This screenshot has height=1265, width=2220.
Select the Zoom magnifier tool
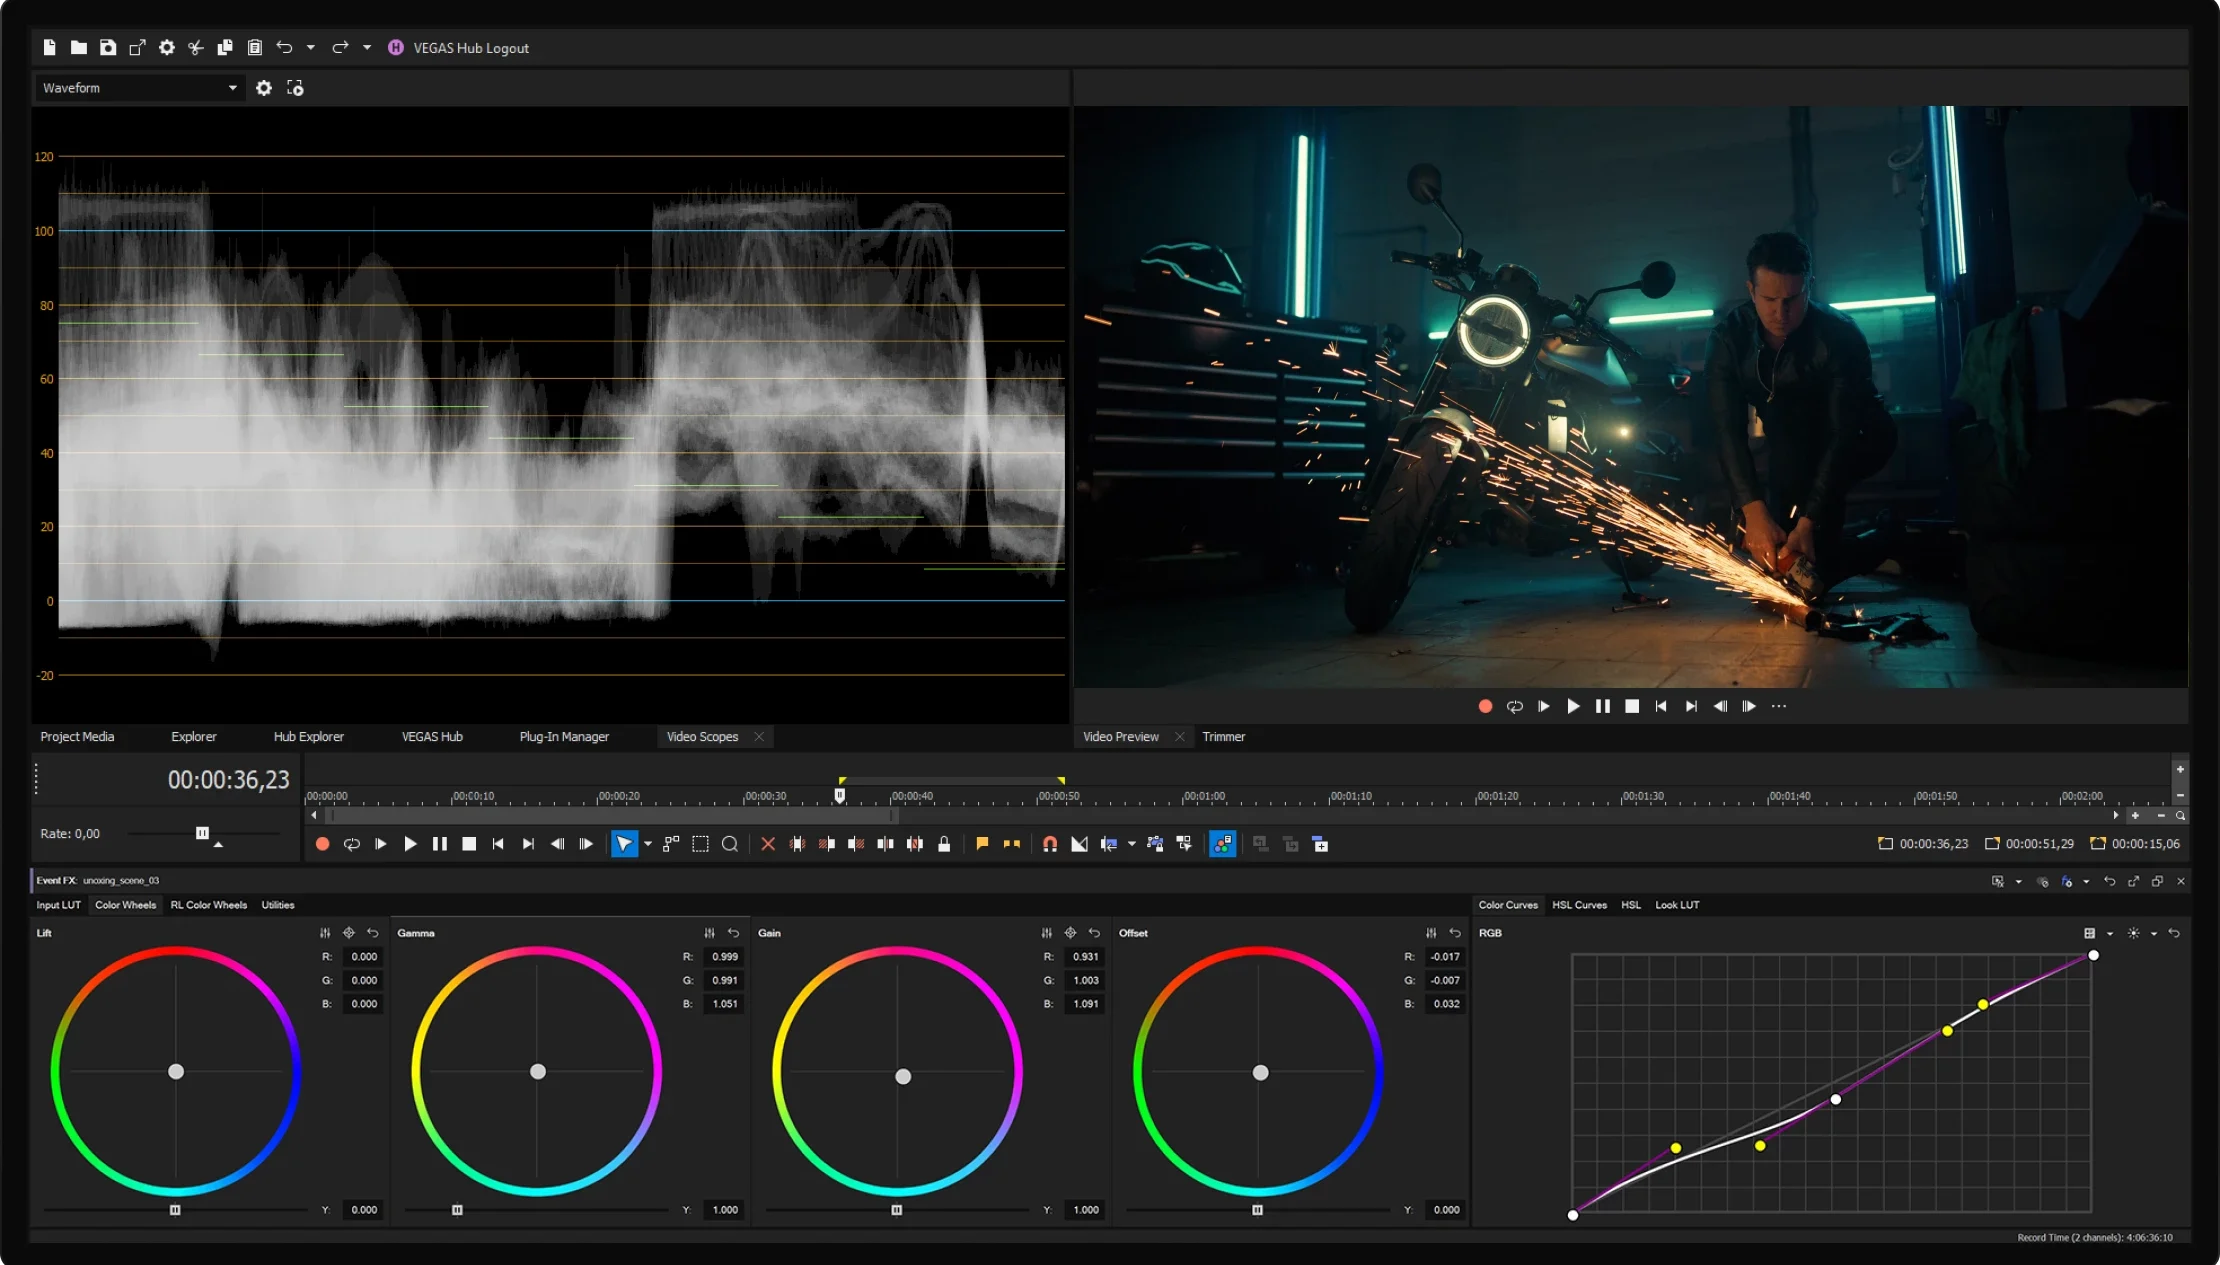730,844
